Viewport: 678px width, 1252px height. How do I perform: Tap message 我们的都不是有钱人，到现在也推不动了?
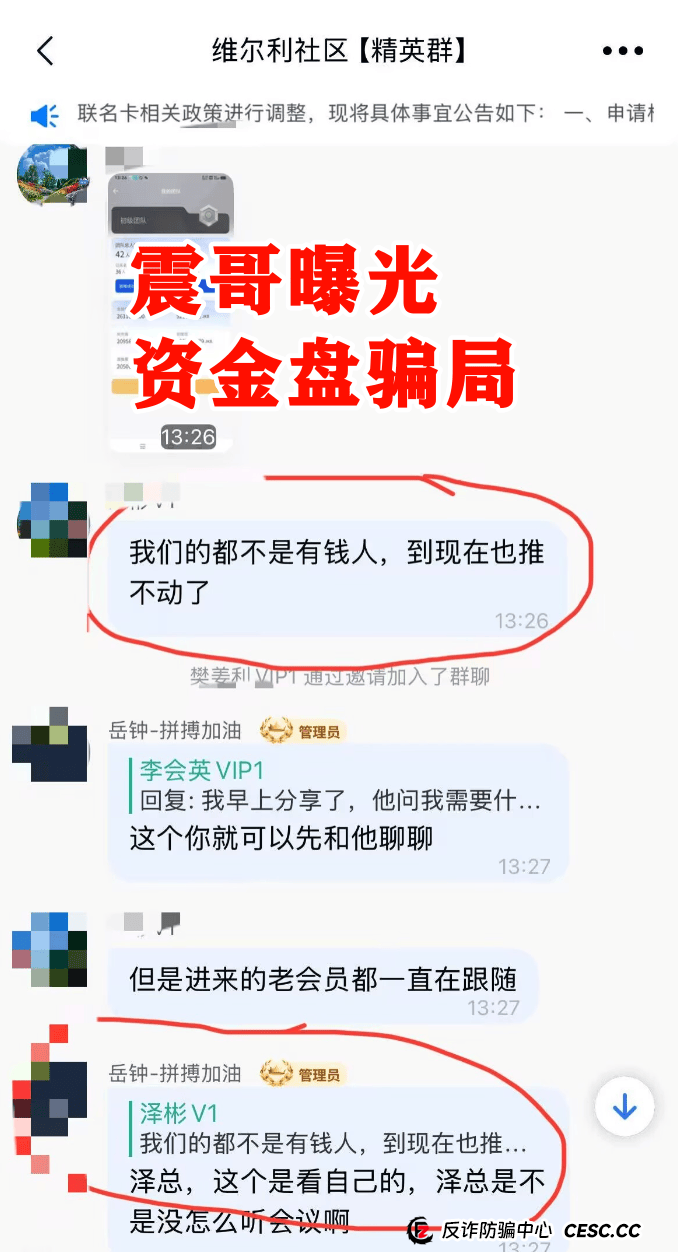tap(338, 576)
